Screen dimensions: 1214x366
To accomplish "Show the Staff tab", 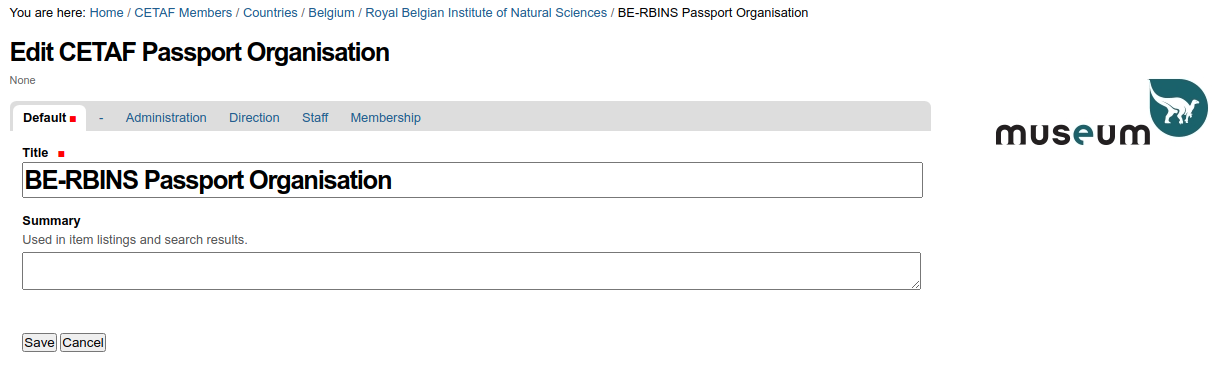I will click(315, 118).
